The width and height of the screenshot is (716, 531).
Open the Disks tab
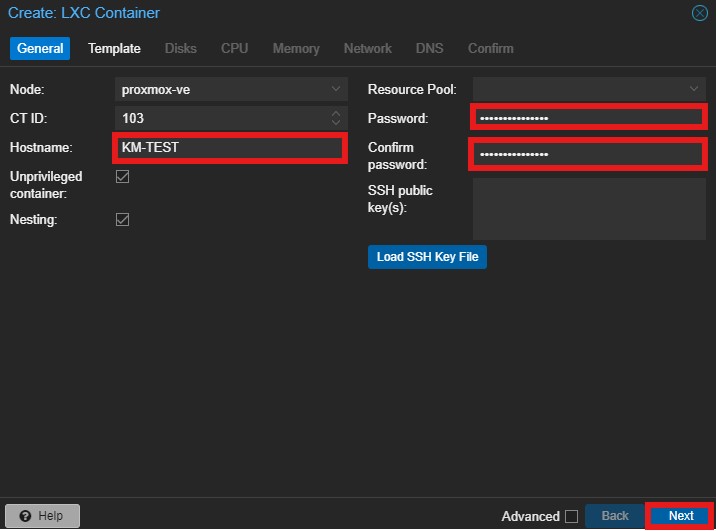tap(181, 48)
